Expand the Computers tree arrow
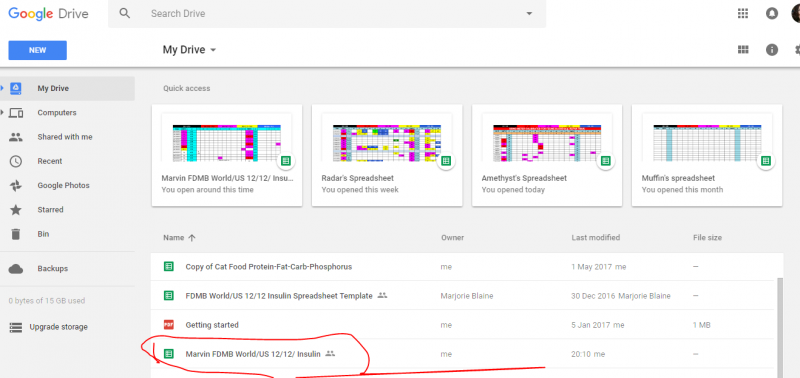The width and height of the screenshot is (800, 378). (x=2, y=112)
